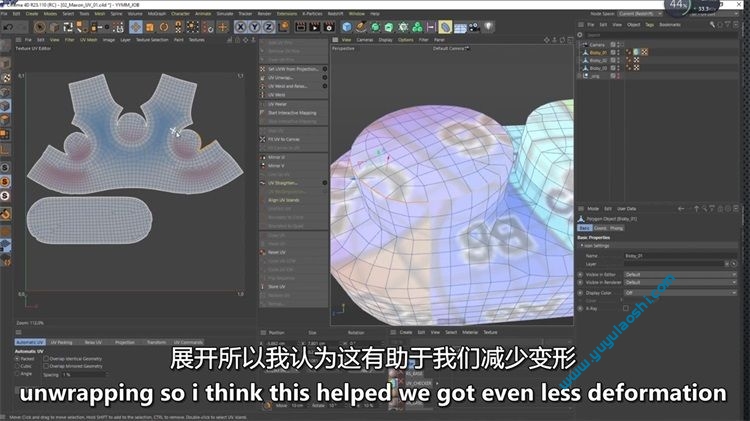Image resolution: width=750 pixels, height=421 pixels.
Task: Enable Overlap Mirrored Geometry checkbox
Action: [x=46, y=366]
